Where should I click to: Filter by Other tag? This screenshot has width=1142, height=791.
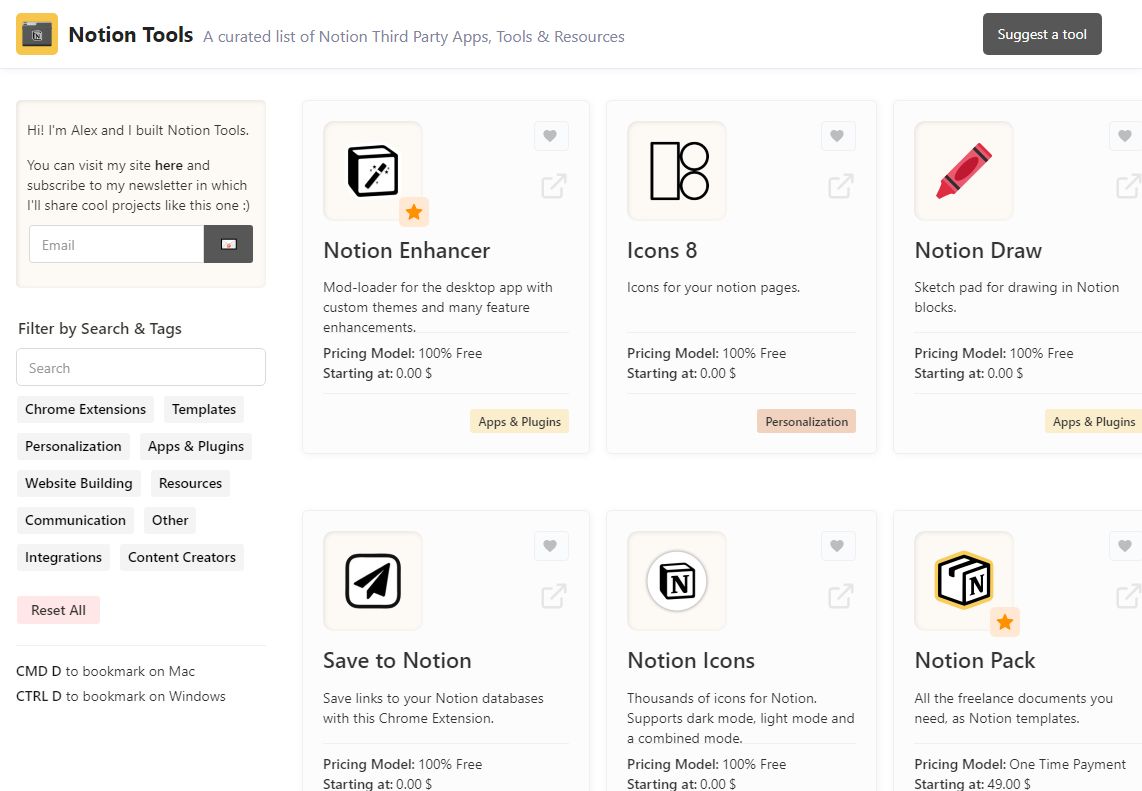(170, 521)
